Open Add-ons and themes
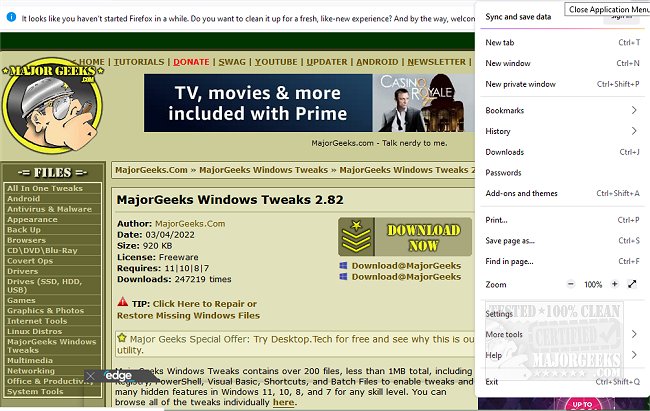Viewport: 650px width, 411px height. click(562, 193)
